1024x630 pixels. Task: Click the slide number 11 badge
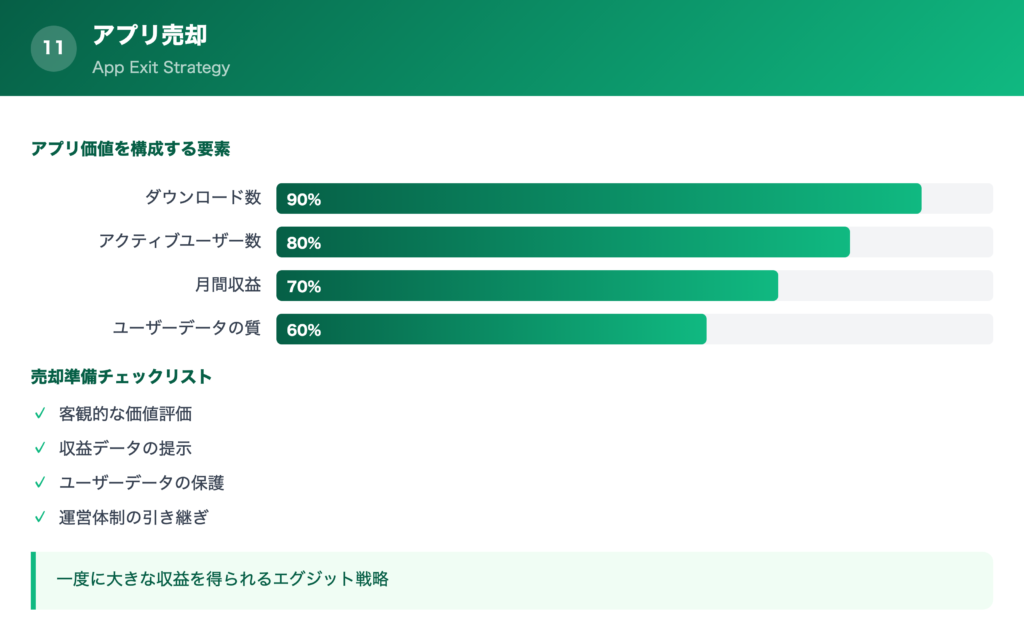[54, 48]
